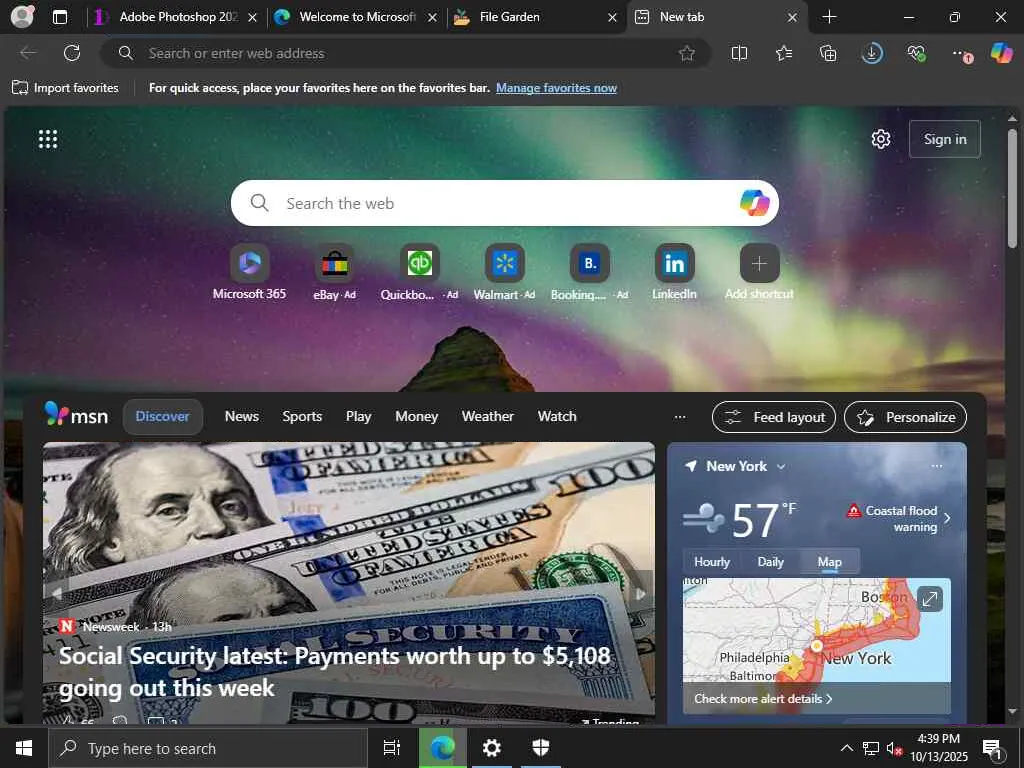
Task: Open Settings and more ellipsis menu
Action: pos(961,54)
